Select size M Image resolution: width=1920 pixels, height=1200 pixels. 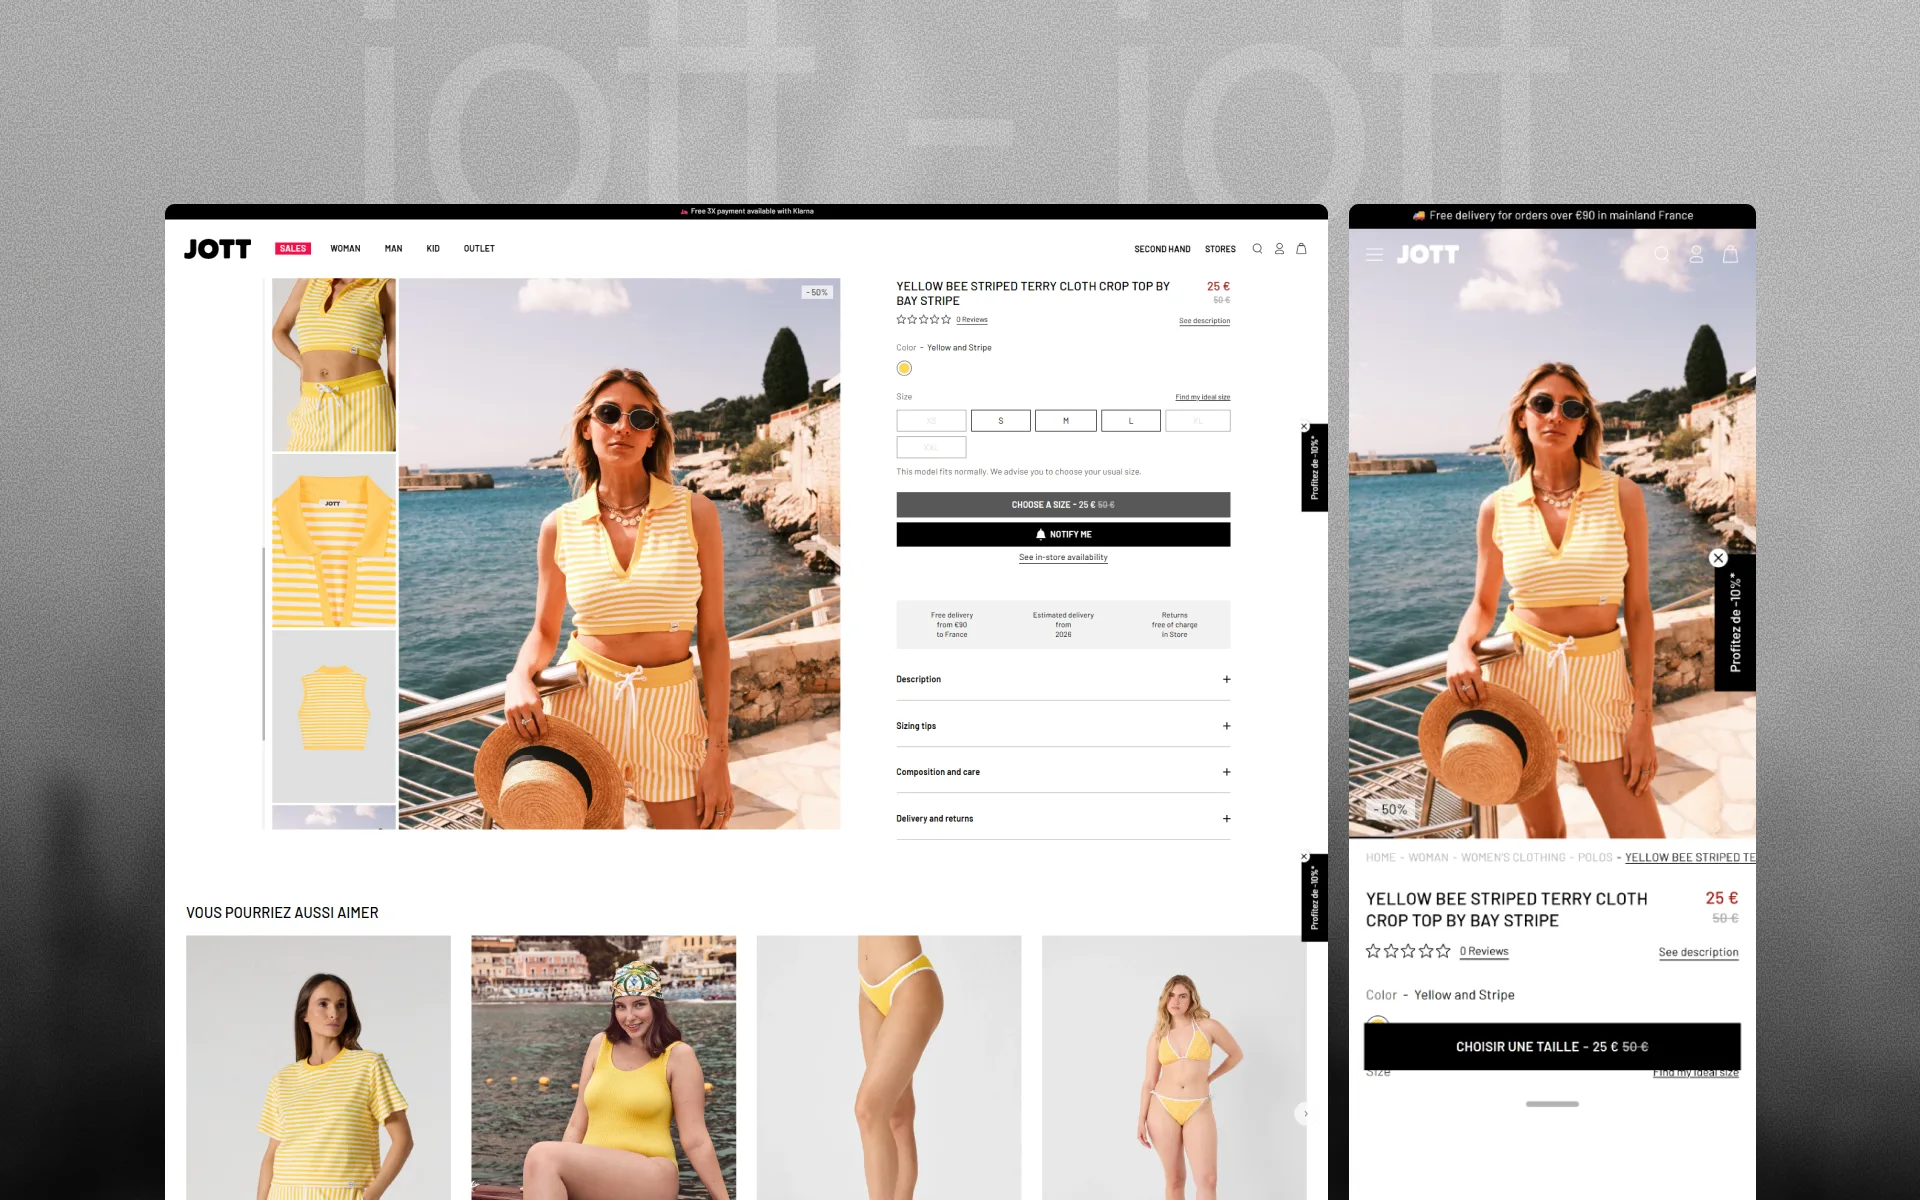[1066, 421]
